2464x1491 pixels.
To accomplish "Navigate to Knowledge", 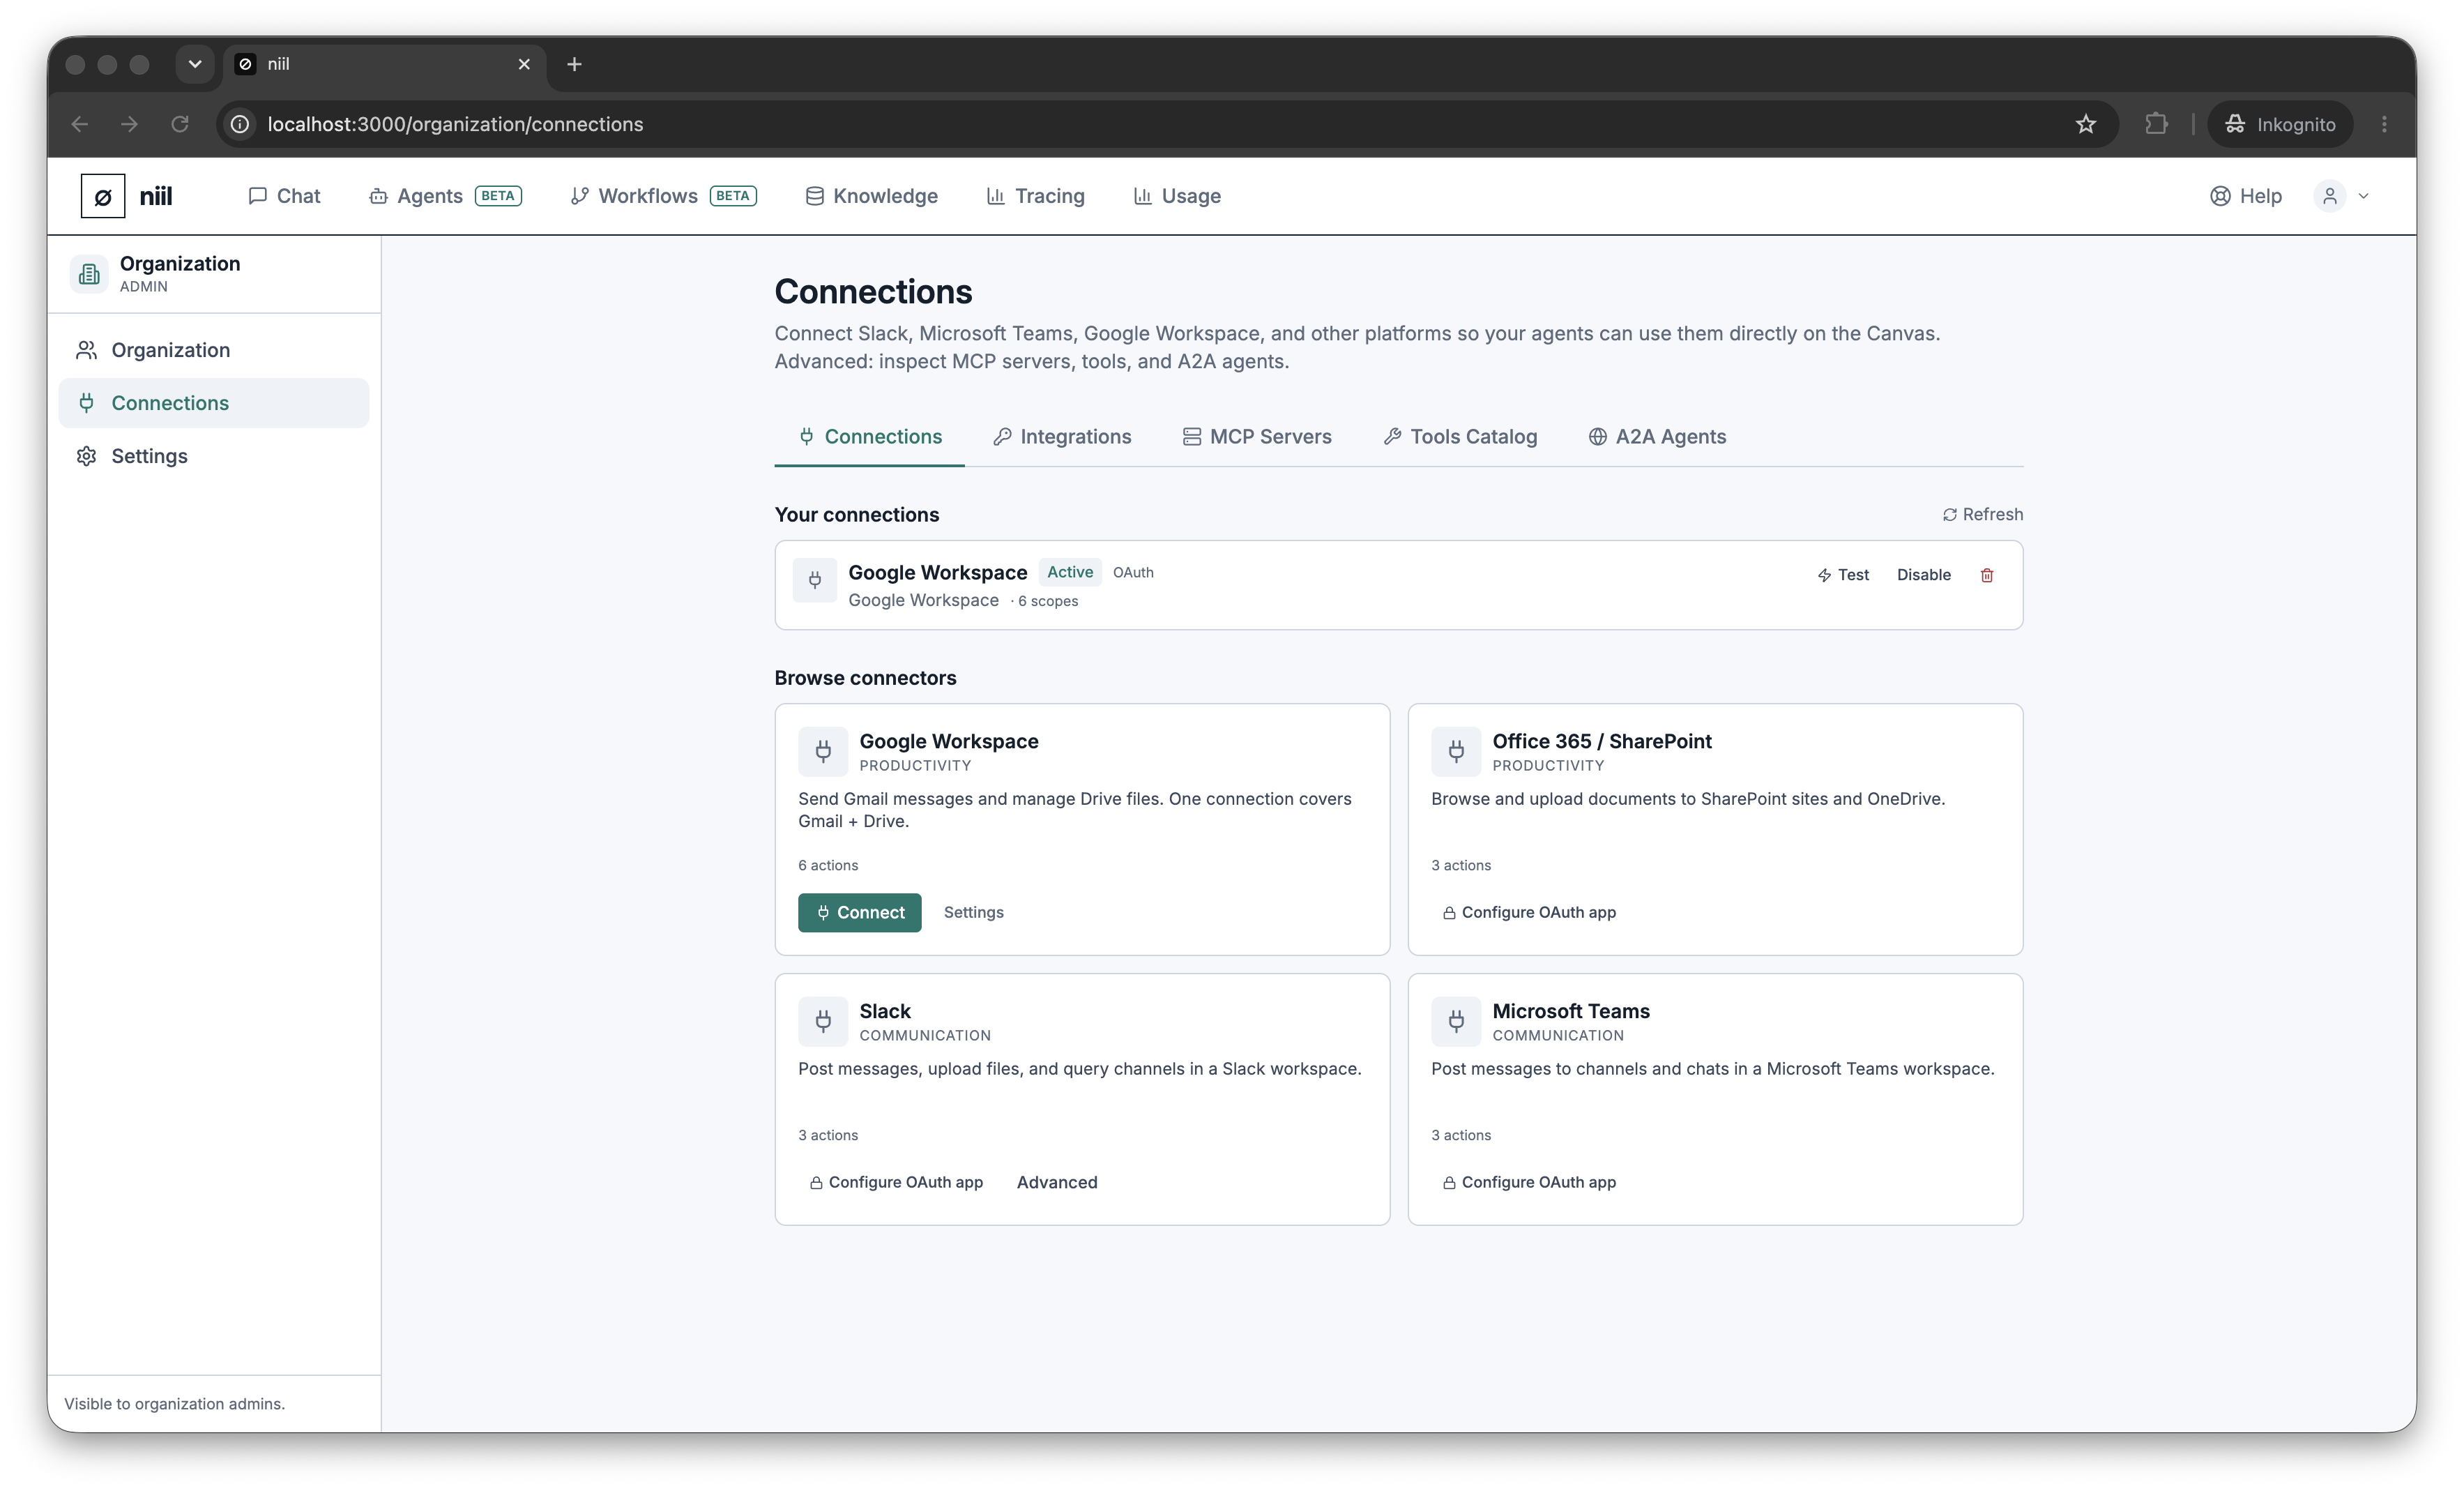I will [x=871, y=196].
